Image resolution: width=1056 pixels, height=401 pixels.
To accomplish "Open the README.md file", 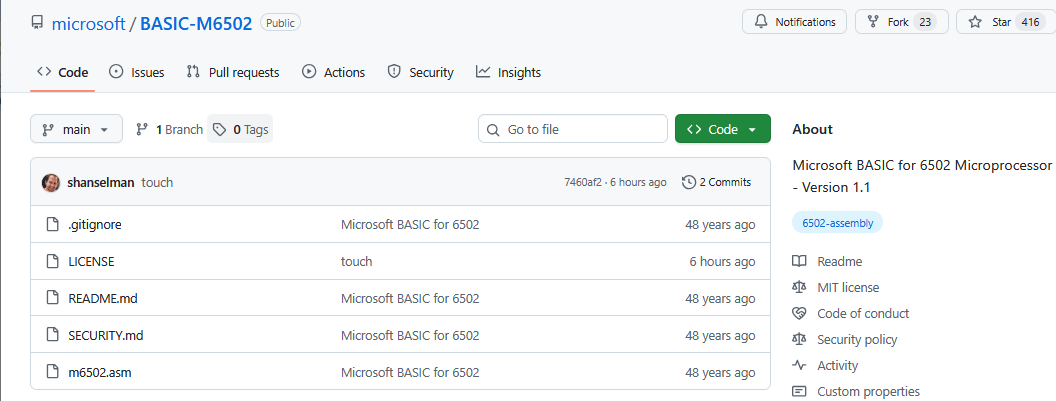I will click(103, 298).
